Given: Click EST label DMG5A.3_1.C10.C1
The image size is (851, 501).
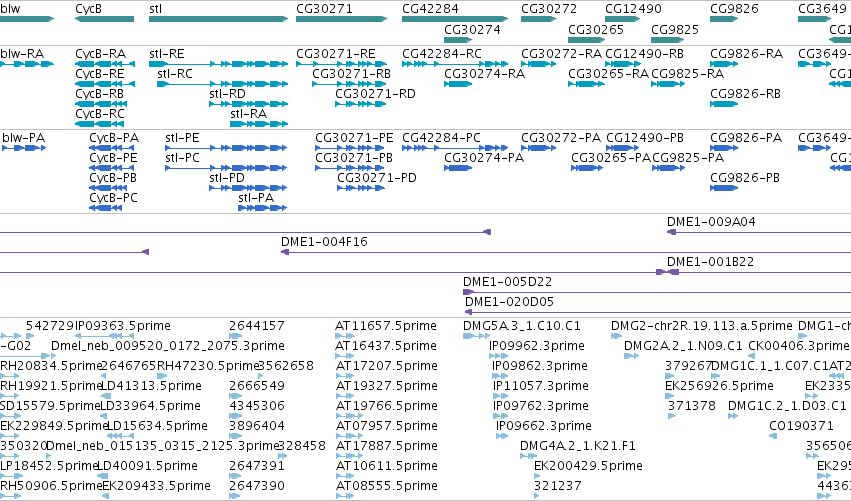Looking at the screenshot, I should pyautogui.click(x=522, y=326).
